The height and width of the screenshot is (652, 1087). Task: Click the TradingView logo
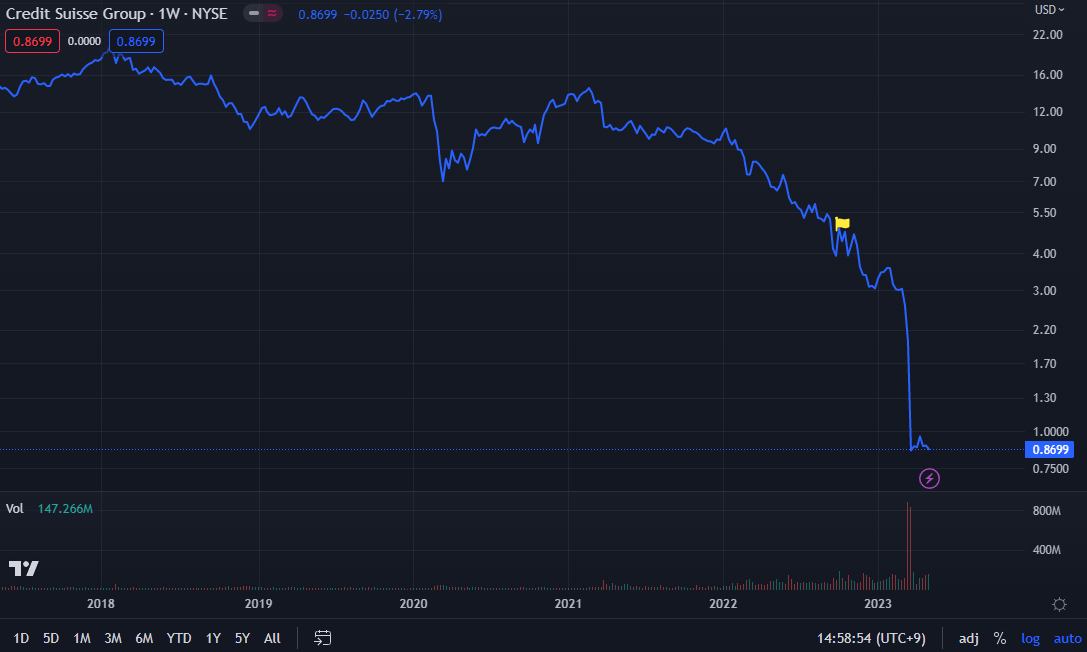[x=24, y=568]
